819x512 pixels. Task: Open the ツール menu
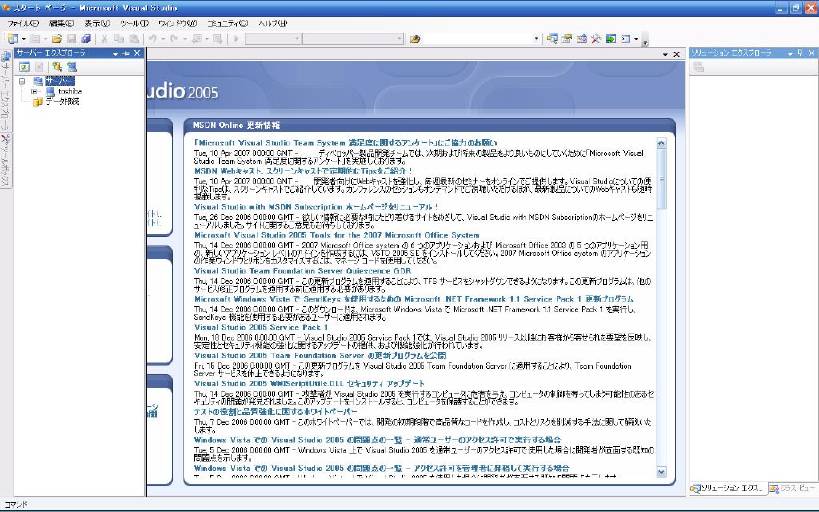pyautogui.click(x=134, y=24)
